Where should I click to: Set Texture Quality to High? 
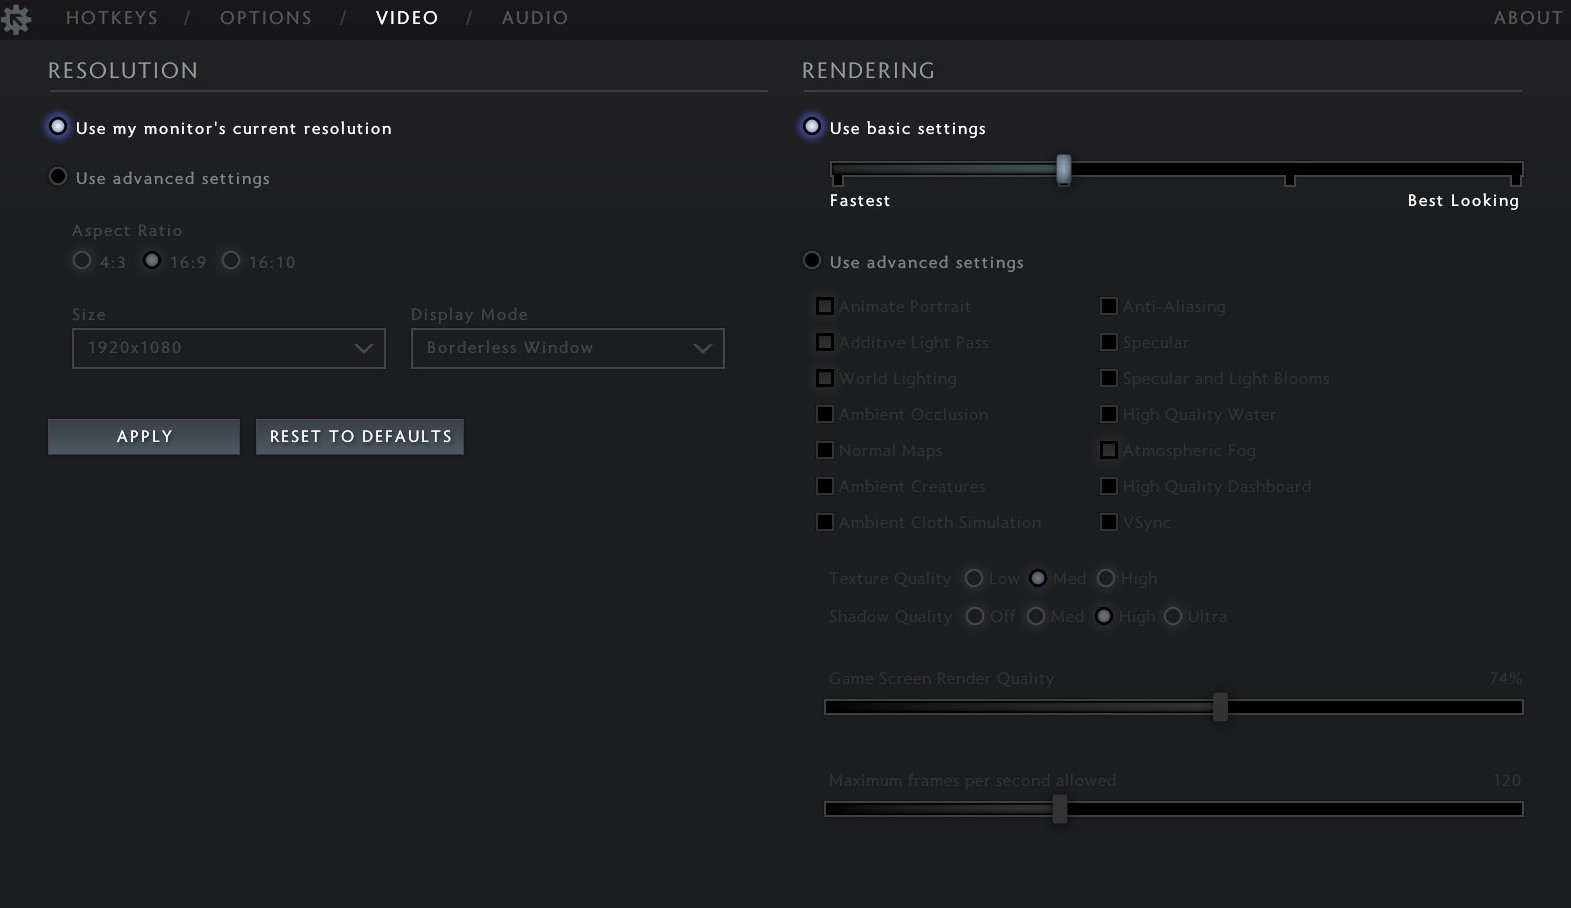[1106, 578]
